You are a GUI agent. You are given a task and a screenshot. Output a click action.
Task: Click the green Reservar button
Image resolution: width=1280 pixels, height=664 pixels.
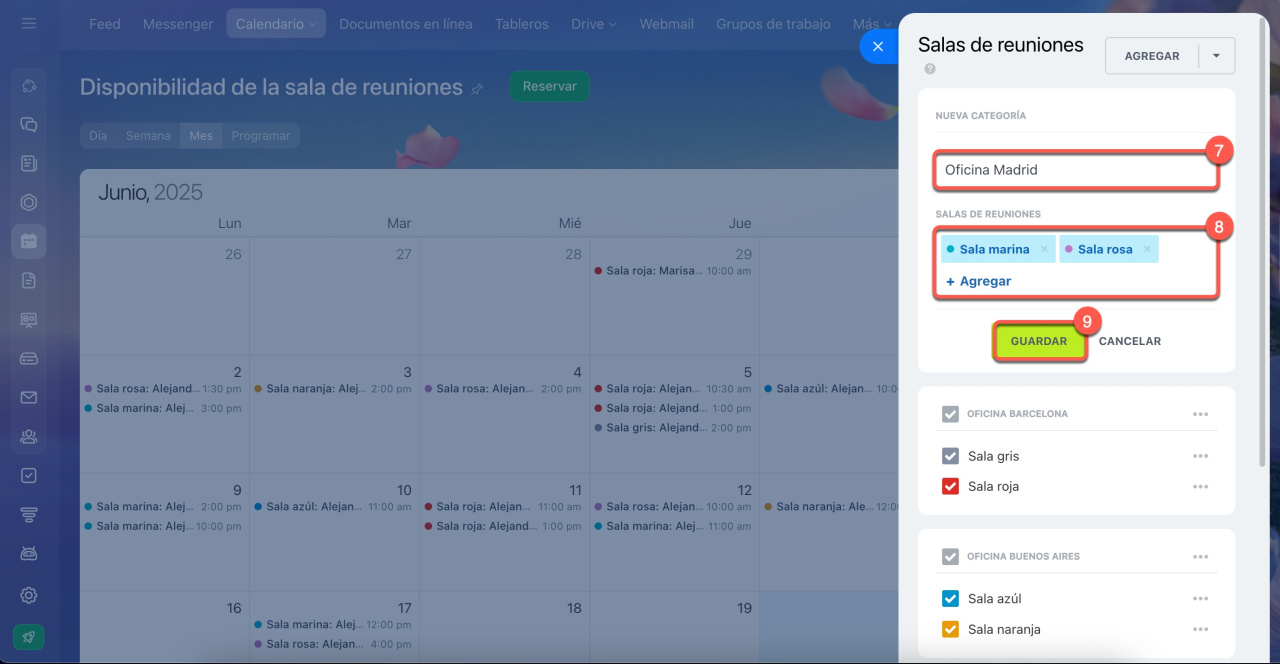[x=550, y=86]
